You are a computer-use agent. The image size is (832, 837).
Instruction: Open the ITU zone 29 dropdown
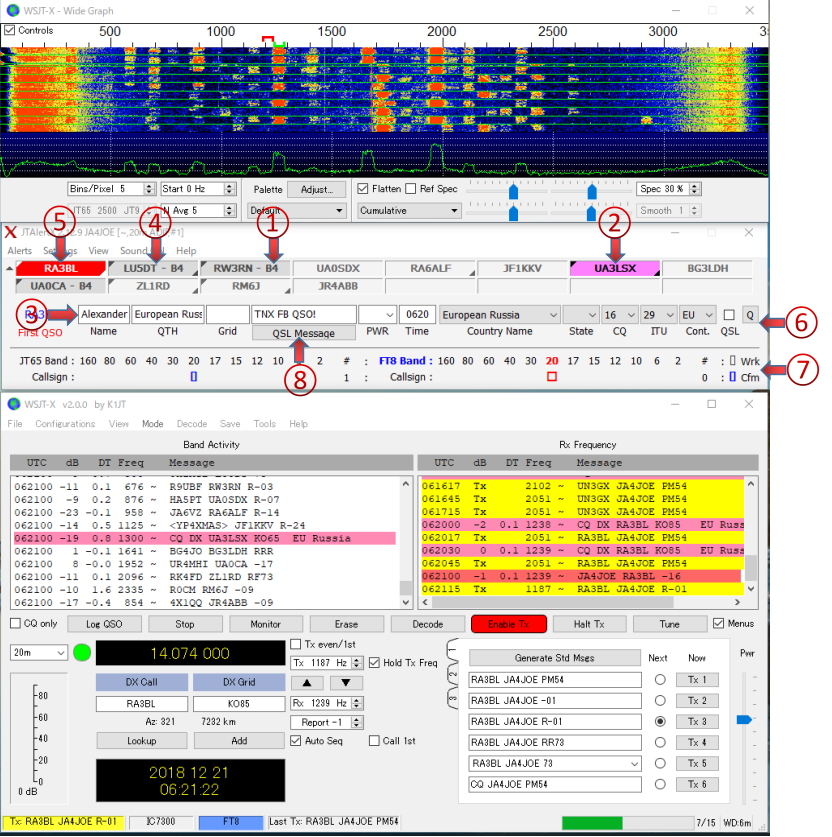pyautogui.click(x=659, y=315)
